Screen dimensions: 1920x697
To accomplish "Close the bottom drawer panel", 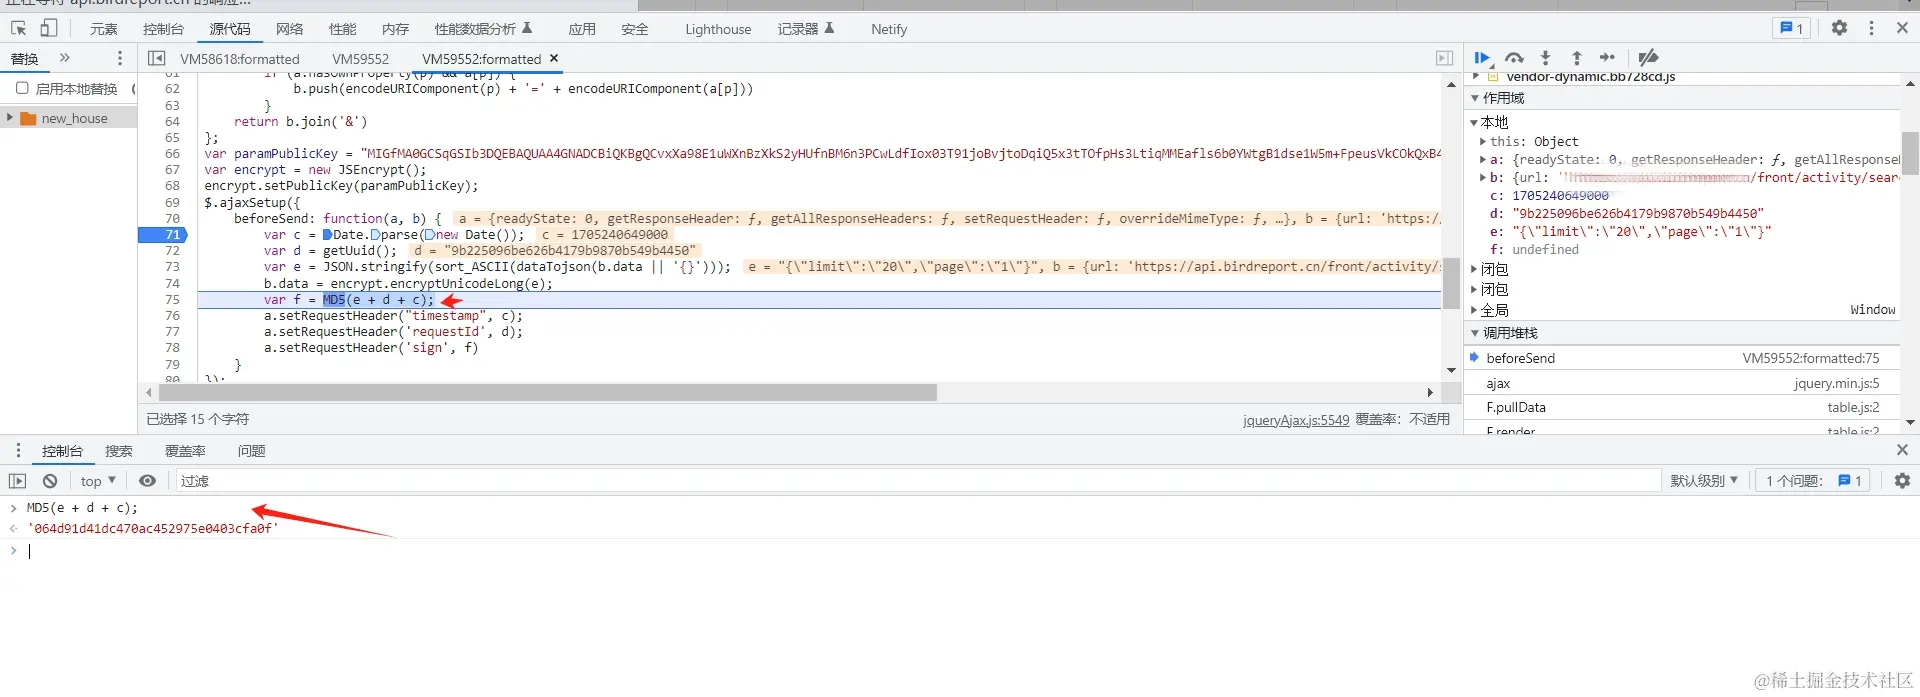I will pyautogui.click(x=1902, y=450).
